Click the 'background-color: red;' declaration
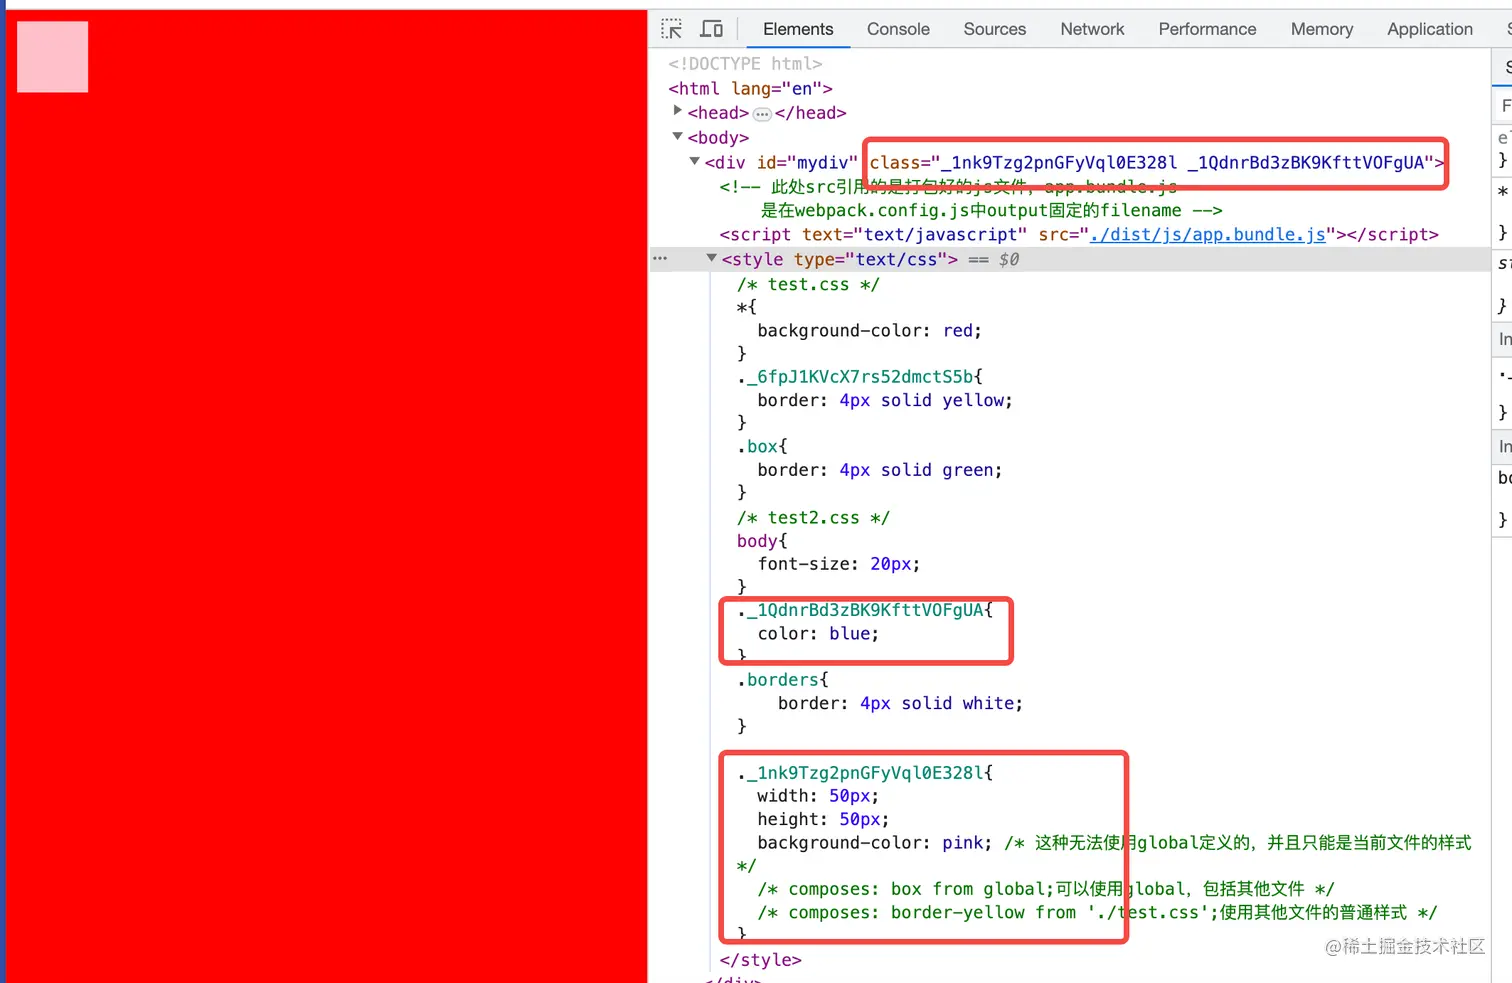The width and height of the screenshot is (1512, 983). [x=869, y=330]
